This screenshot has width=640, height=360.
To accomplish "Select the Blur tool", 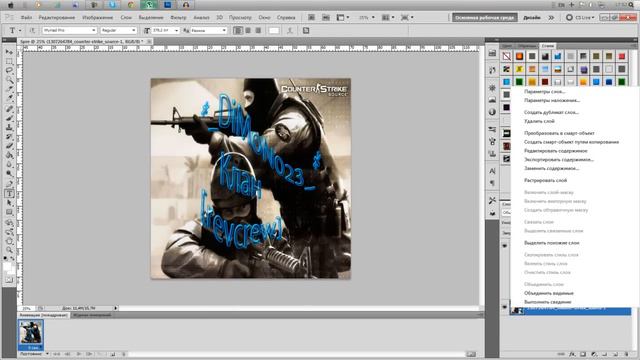I will point(9,164).
